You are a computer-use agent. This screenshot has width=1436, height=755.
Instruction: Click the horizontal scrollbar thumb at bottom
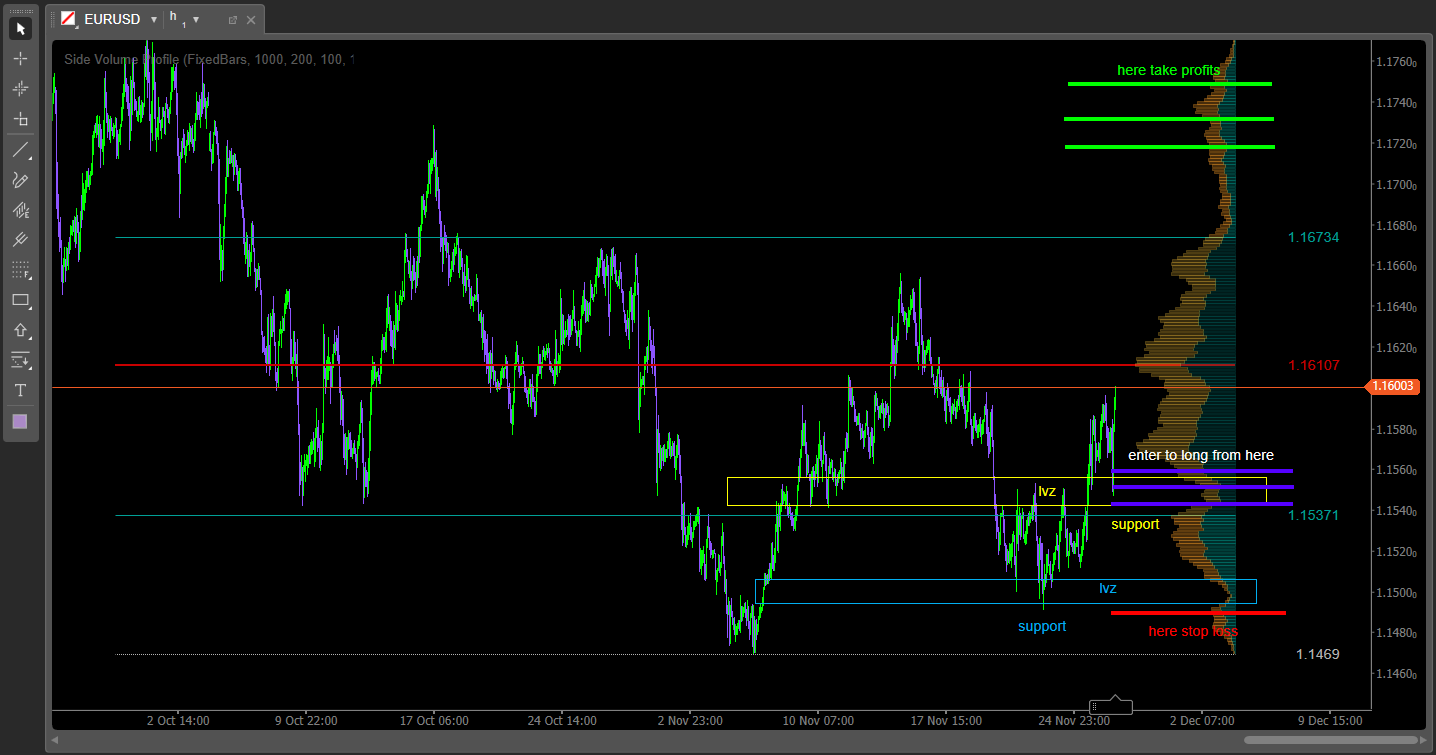click(x=1331, y=740)
